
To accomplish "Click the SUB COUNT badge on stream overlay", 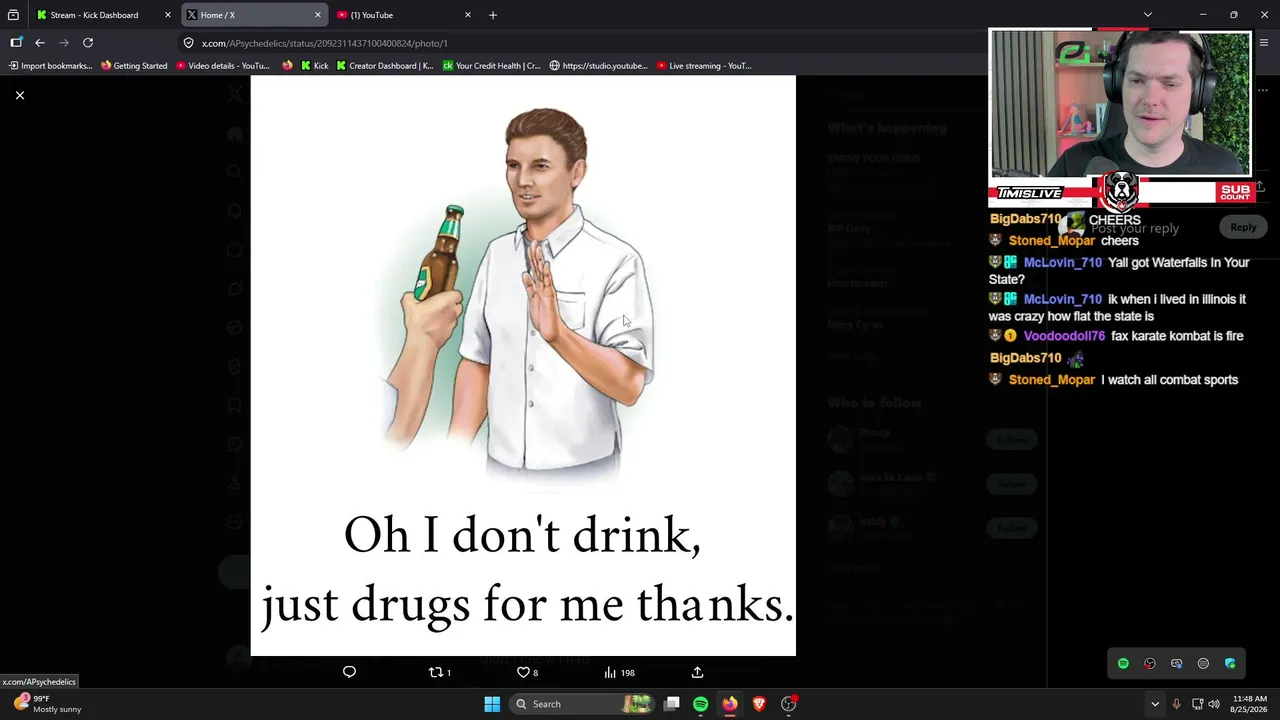I will tap(1235, 192).
